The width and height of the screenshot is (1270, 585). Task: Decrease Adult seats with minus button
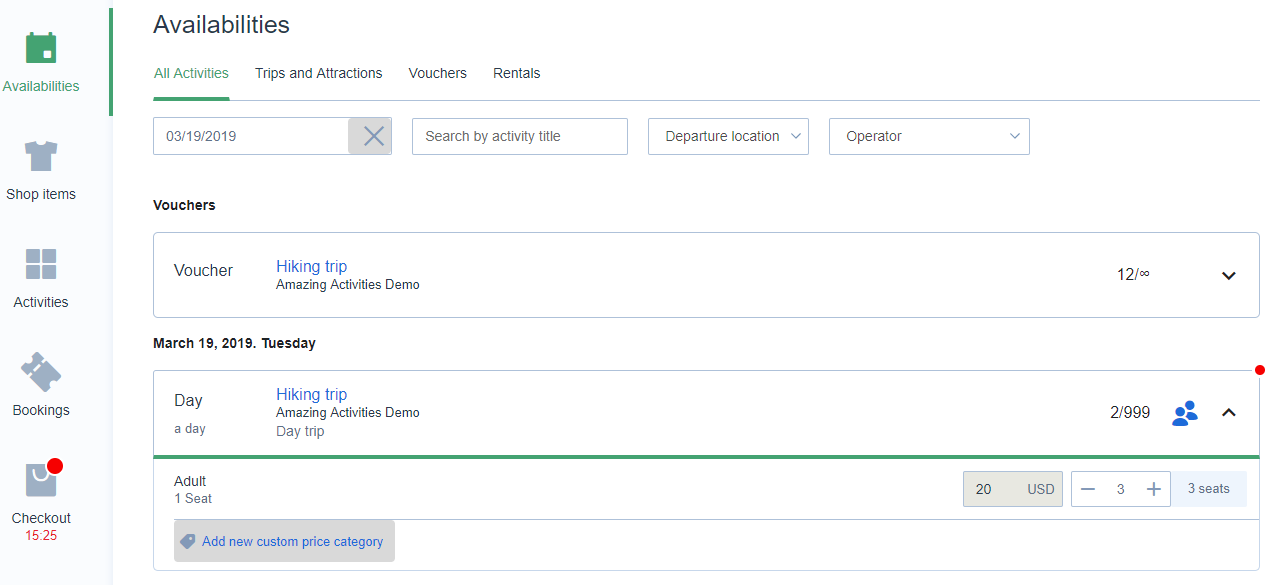click(x=1088, y=489)
